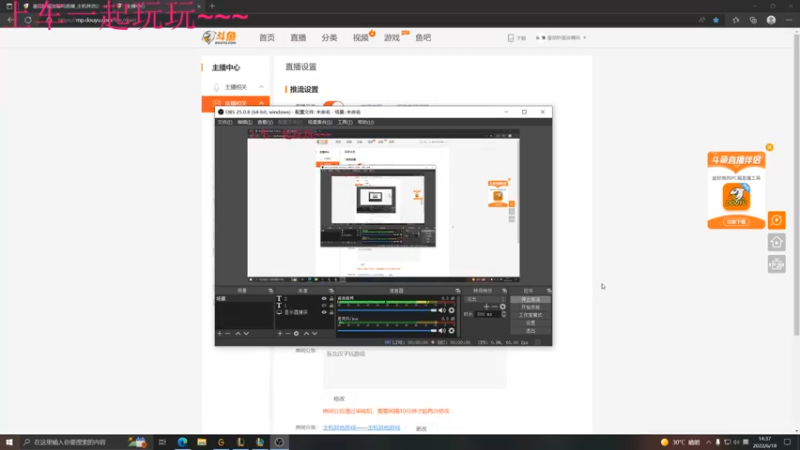The image size is (800, 450).
Task: Favorite this page with the star icon
Action: coord(716,20)
